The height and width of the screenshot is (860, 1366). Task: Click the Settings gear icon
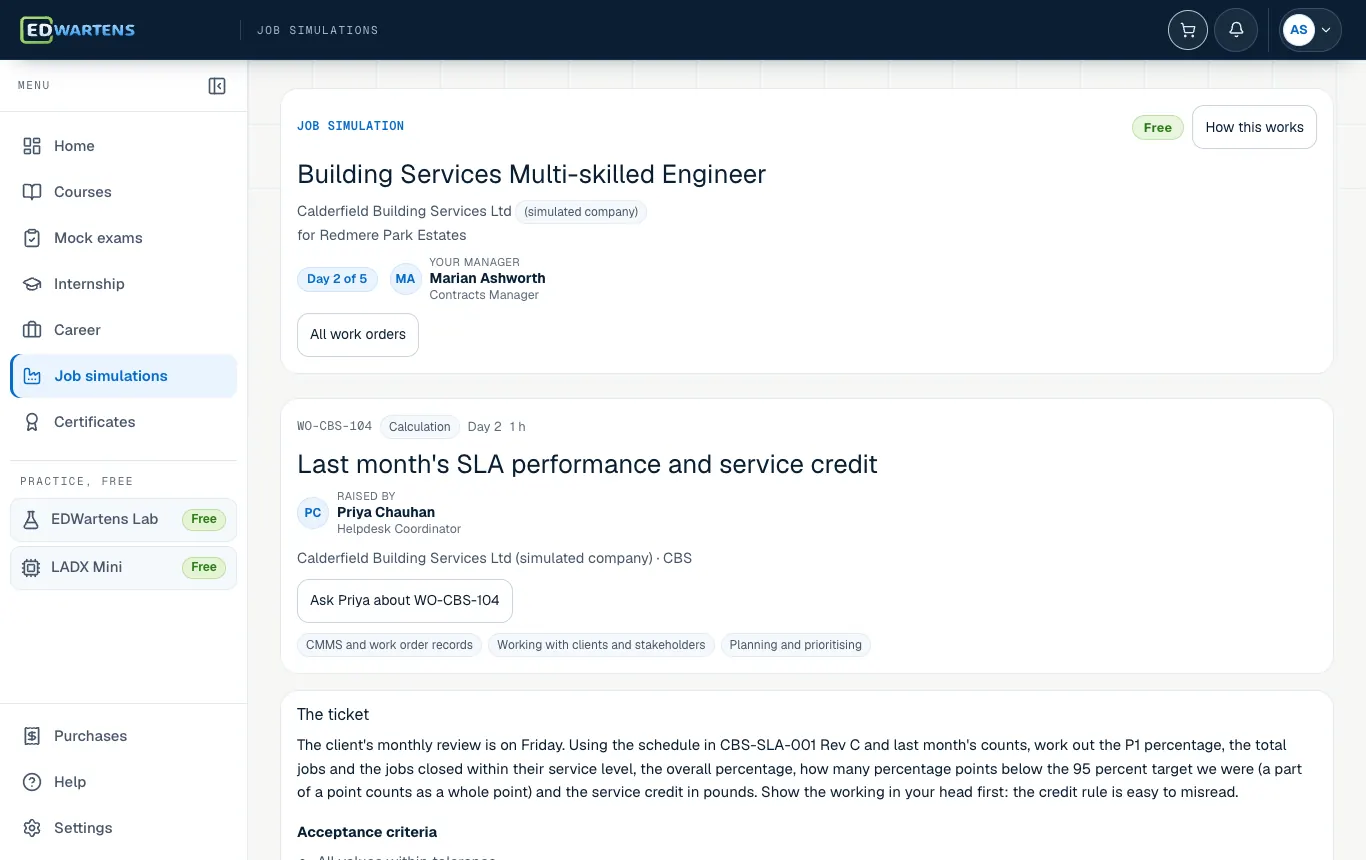(x=32, y=828)
